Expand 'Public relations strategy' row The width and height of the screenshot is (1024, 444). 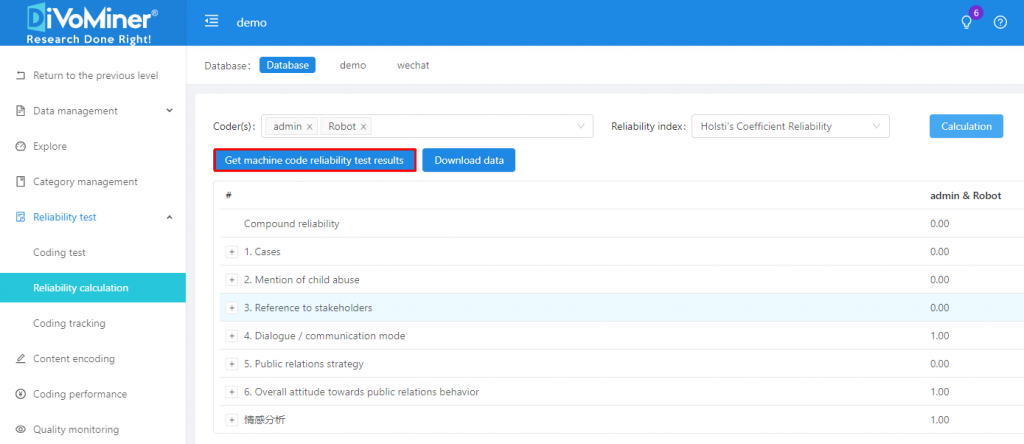coord(232,364)
